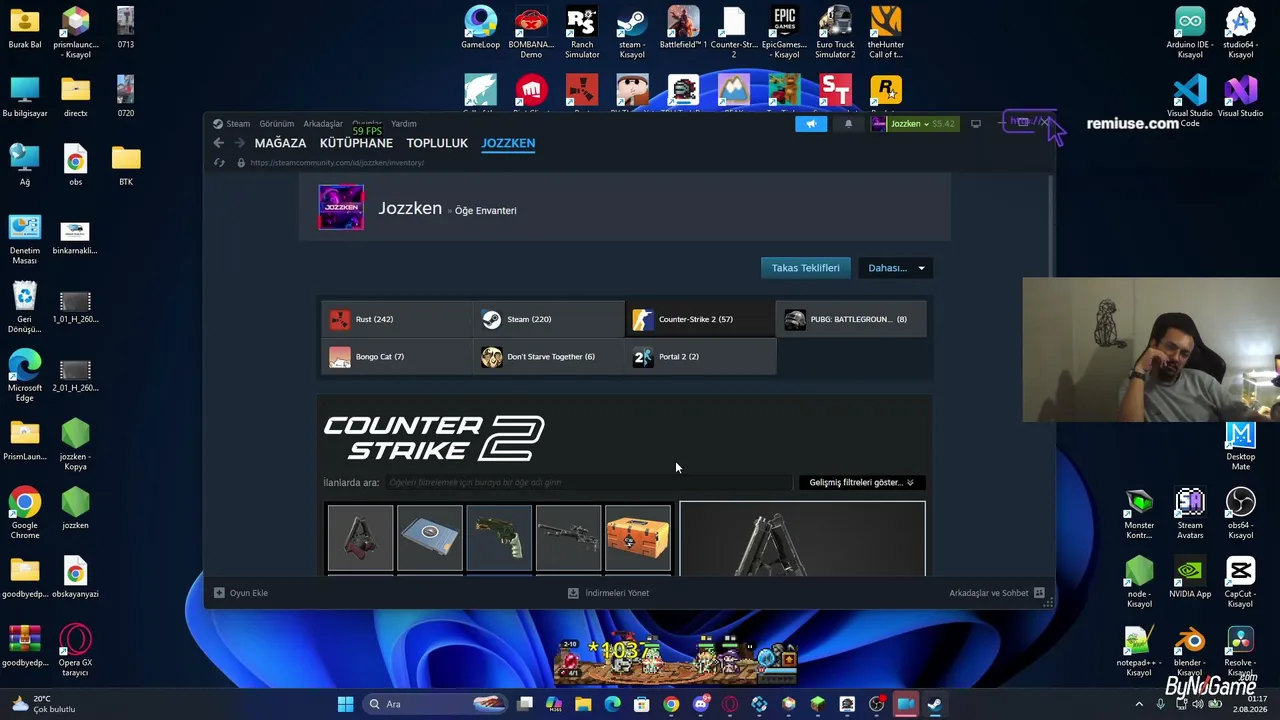Select the green revolver inventory item

point(499,538)
